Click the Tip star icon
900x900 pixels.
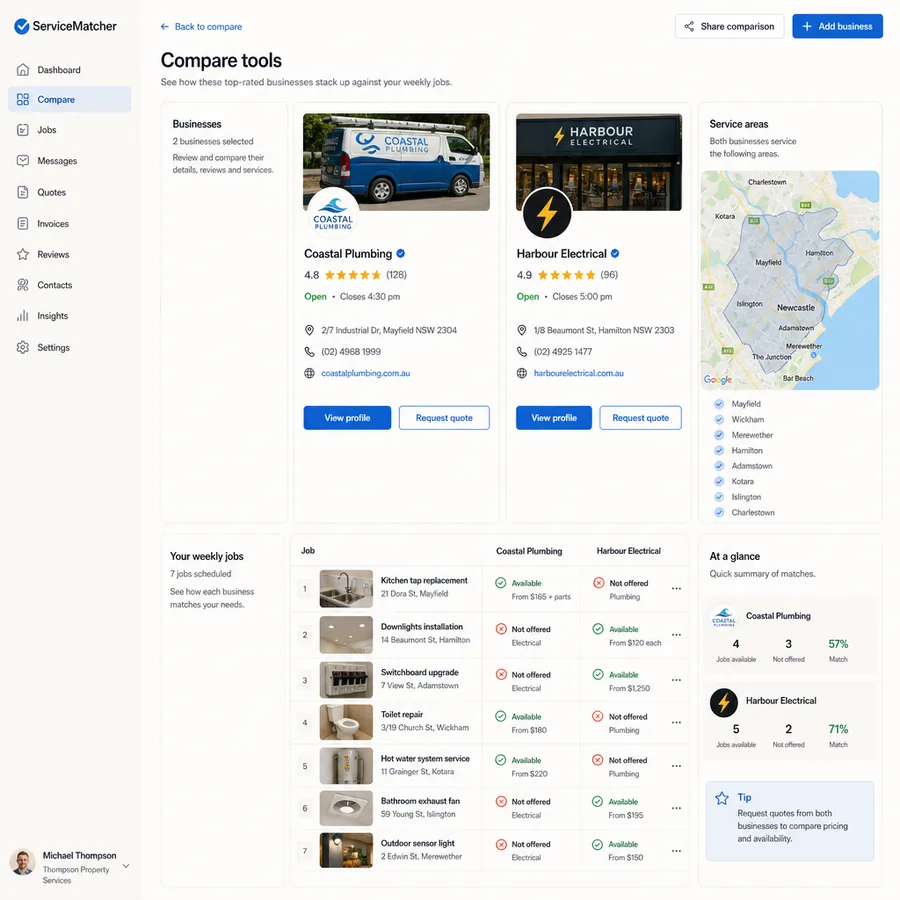coord(722,798)
